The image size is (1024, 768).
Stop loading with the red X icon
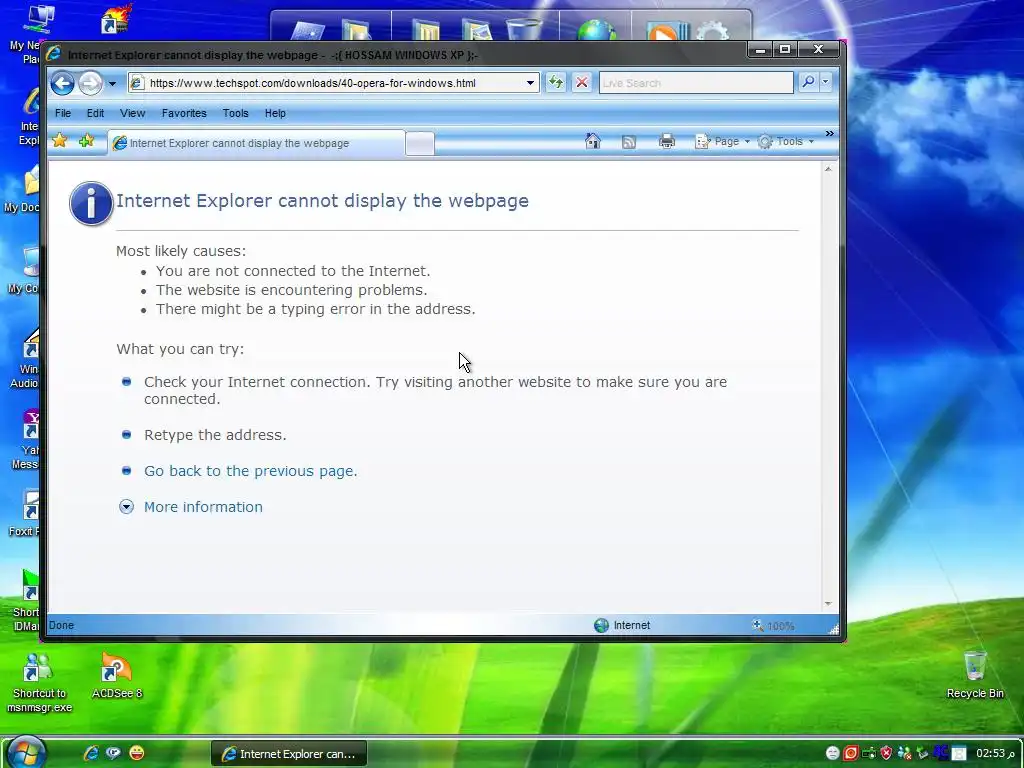point(582,82)
